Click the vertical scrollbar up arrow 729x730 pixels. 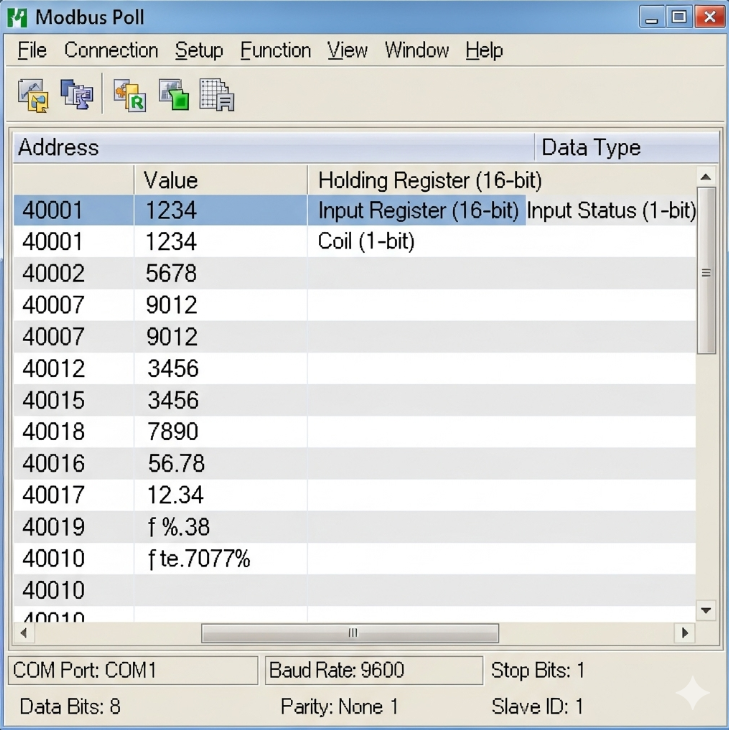(x=706, y=177)
